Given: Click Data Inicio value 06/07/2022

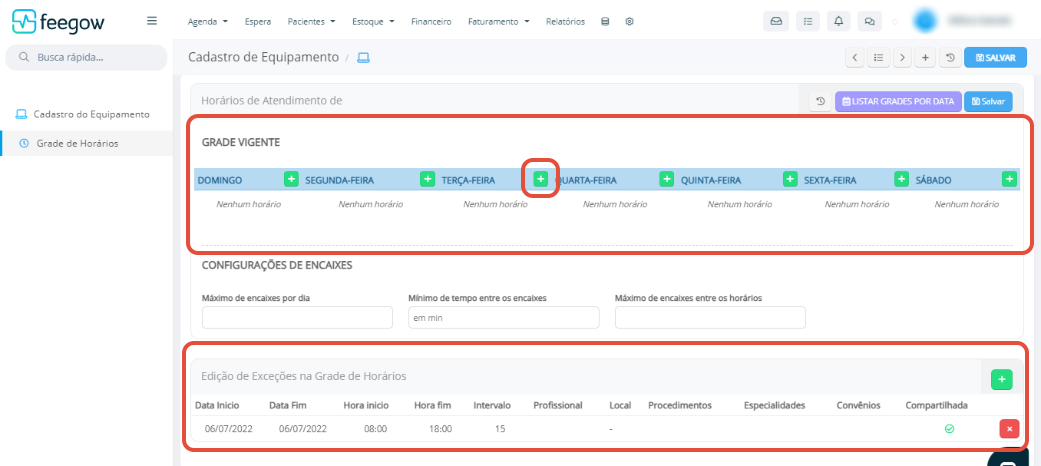Looking at the screenshot, I should point(229,429).
